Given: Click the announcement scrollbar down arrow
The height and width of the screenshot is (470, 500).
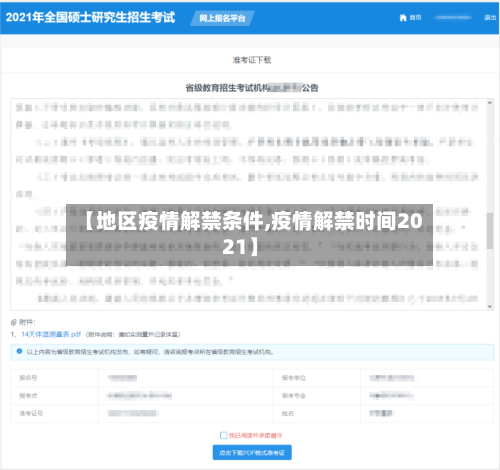Looking at the screenshot, I should 489,306.
